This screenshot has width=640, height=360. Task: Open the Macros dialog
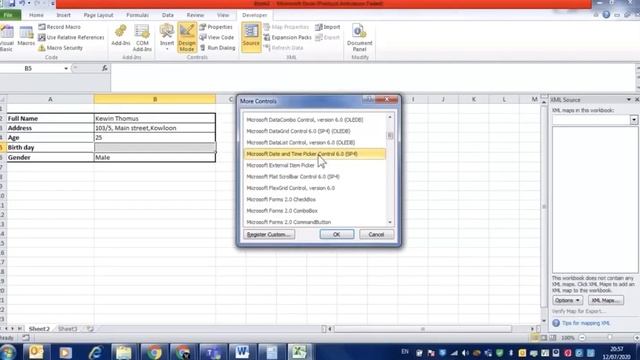click(26, 36)
